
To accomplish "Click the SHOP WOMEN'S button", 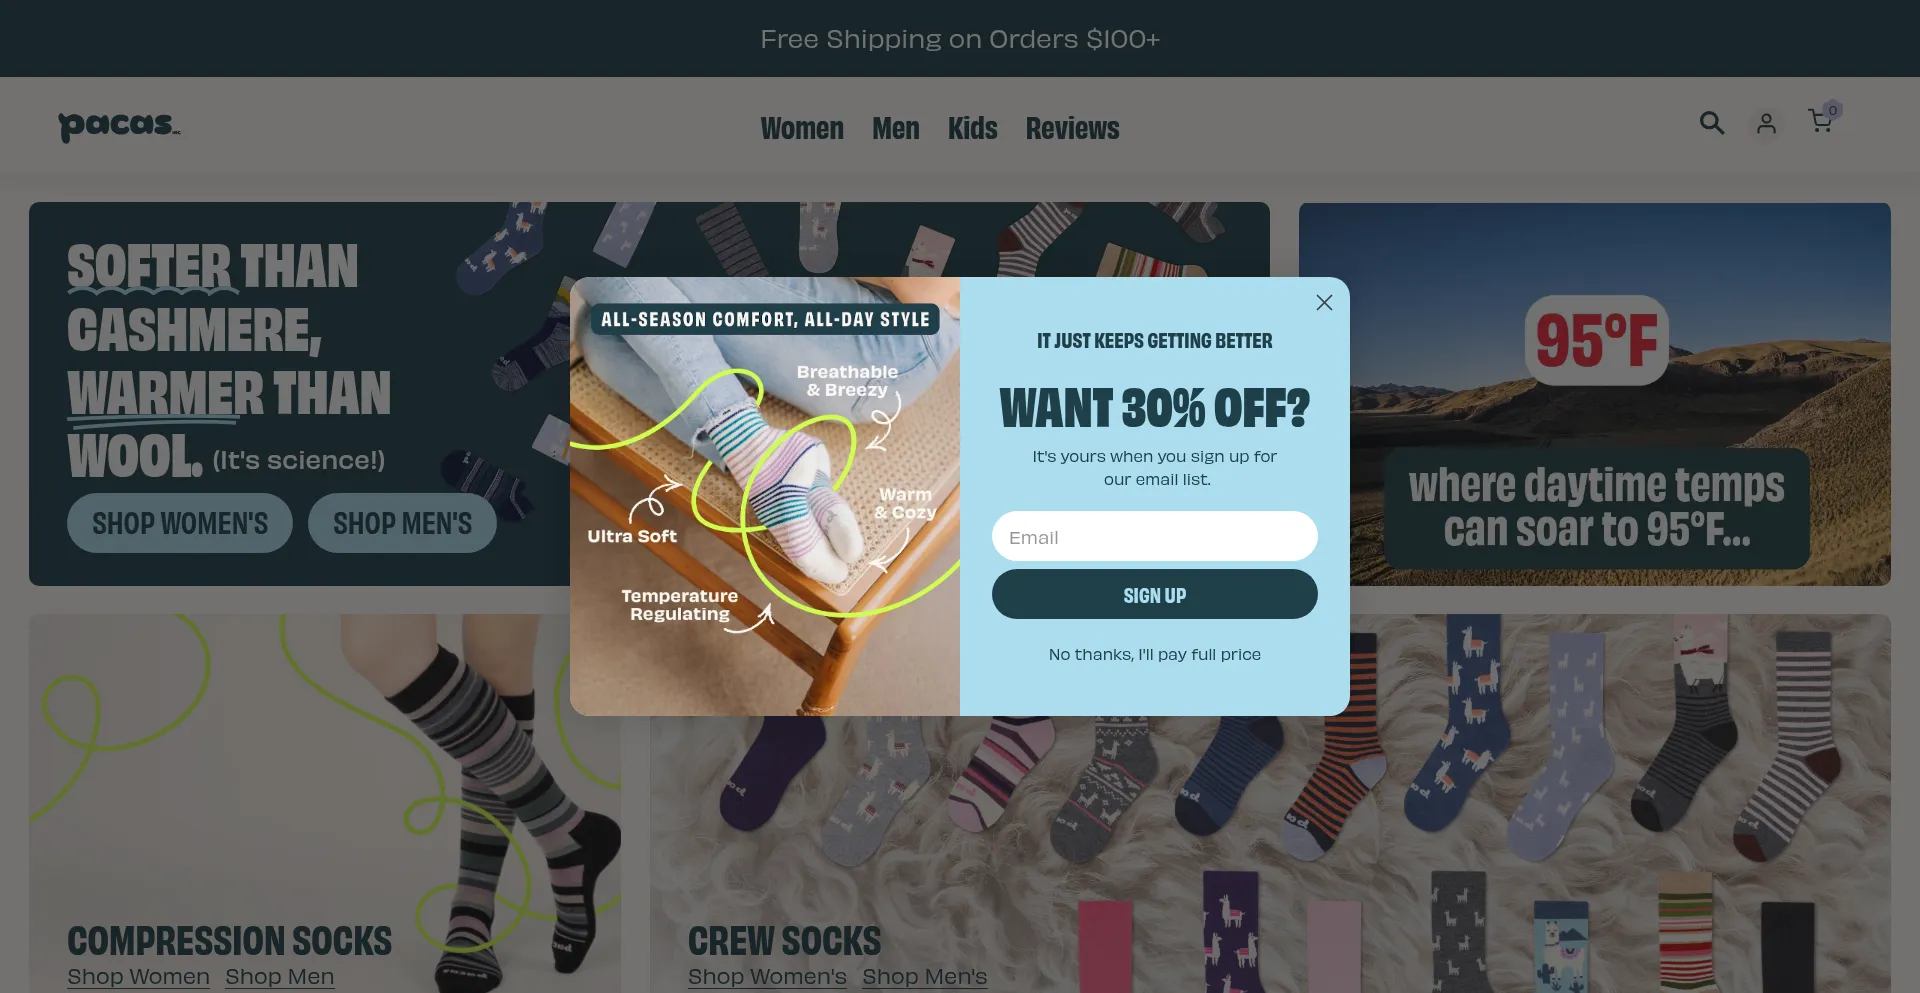I will pos(180,523).
